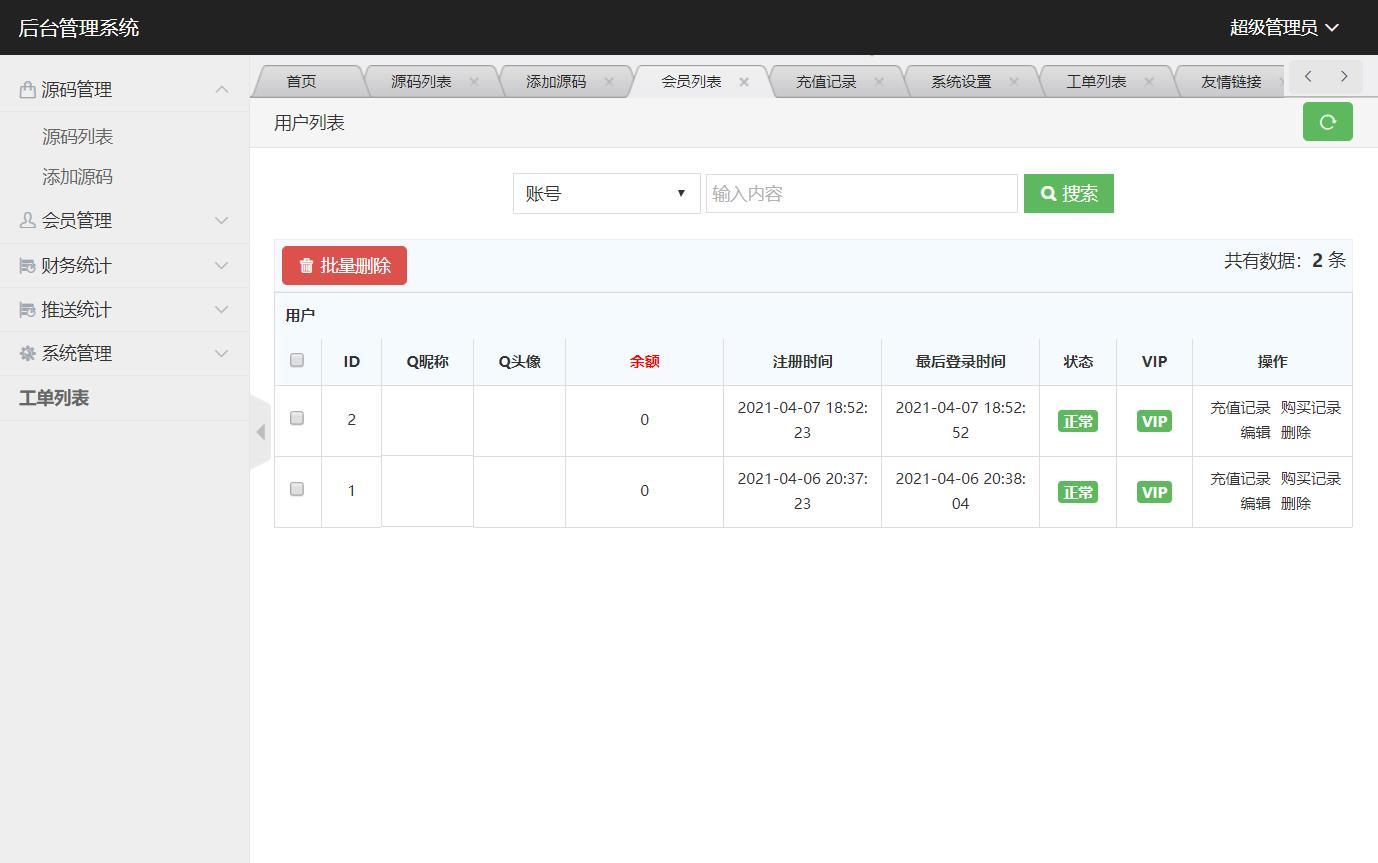
Task: Toggle the select-all checkbox in table header
Action: click(x=297, y=360)
